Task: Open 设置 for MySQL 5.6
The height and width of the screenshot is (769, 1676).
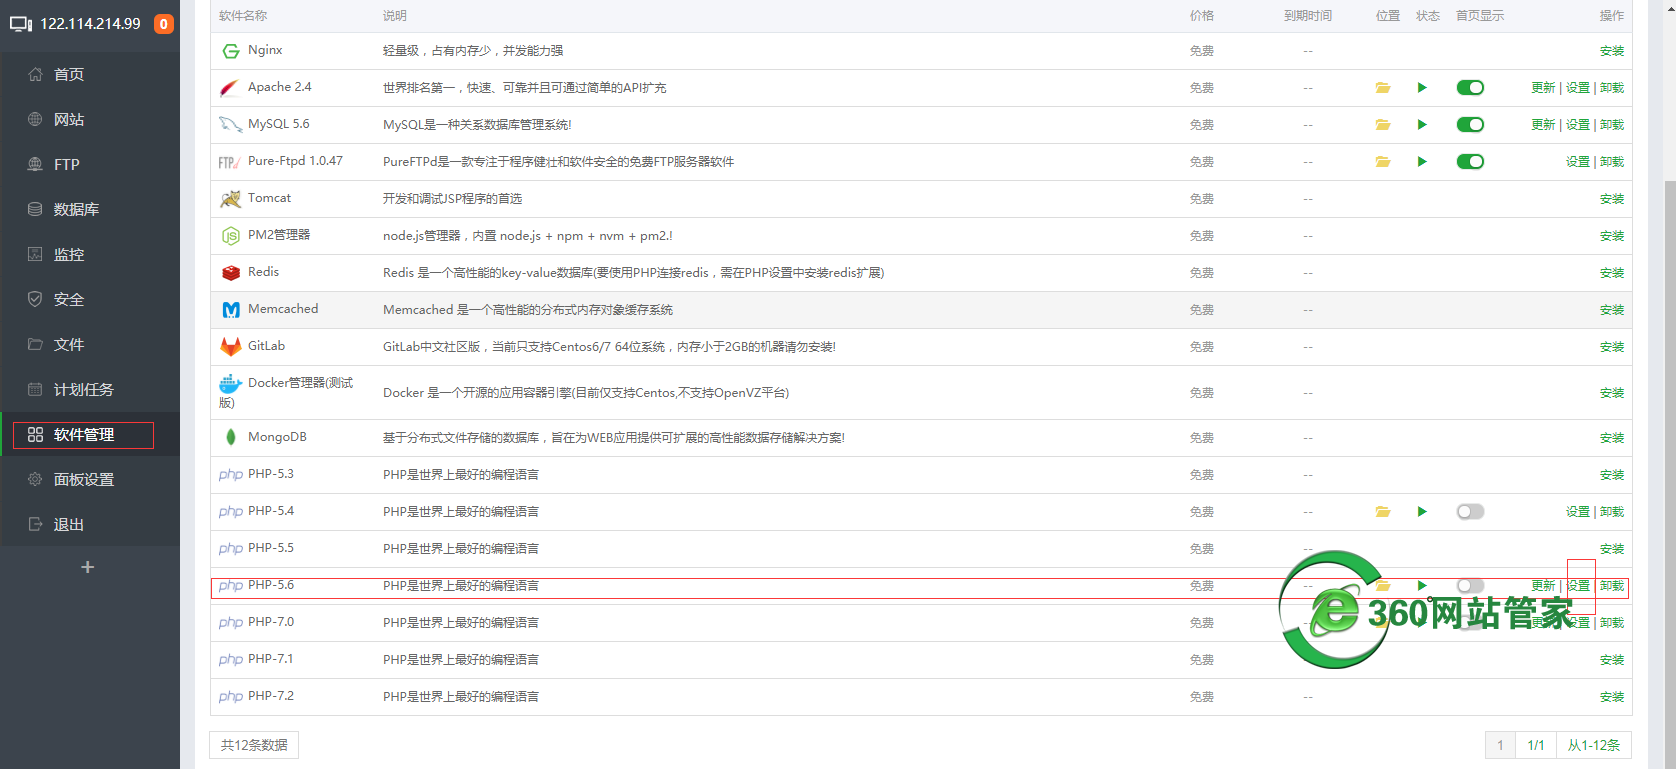Action: (x=1578, y=125)
